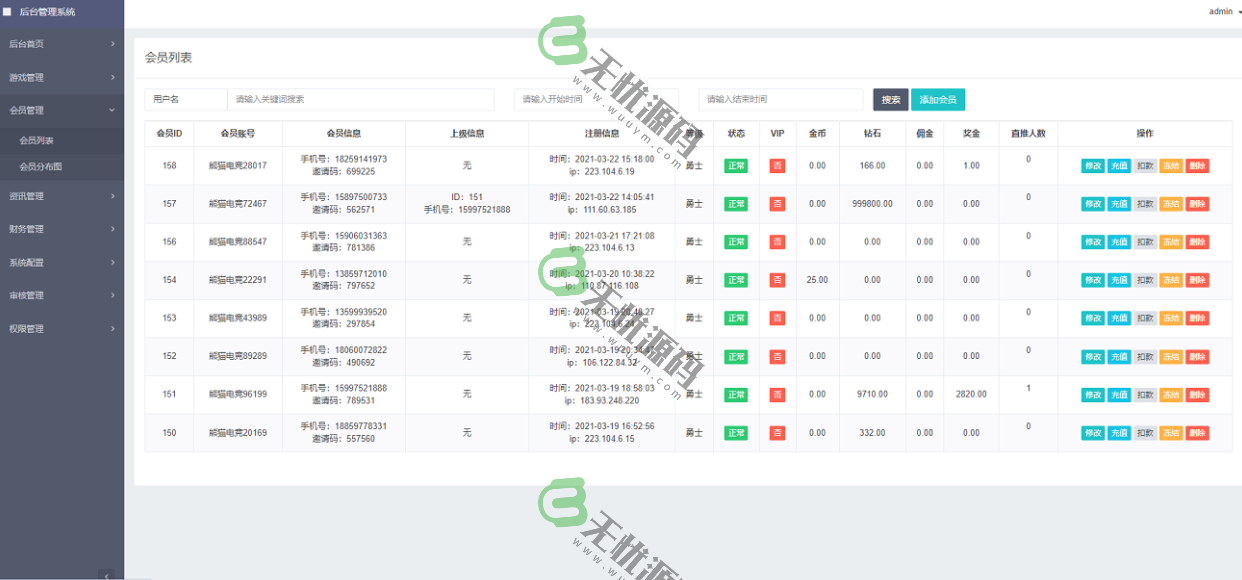Click 充值 for member 157
This screenshot has width=1242, height=580.
click(x=1118, y=204)
